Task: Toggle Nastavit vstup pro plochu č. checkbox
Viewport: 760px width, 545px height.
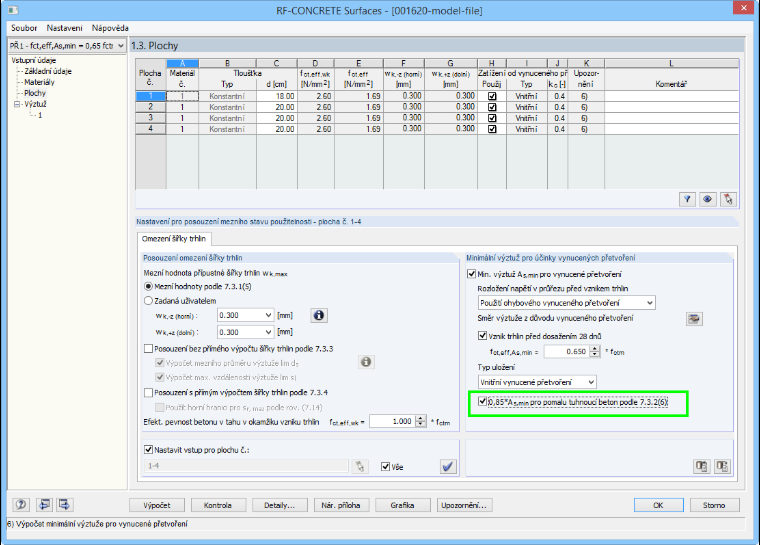Action: coord(148,450)
